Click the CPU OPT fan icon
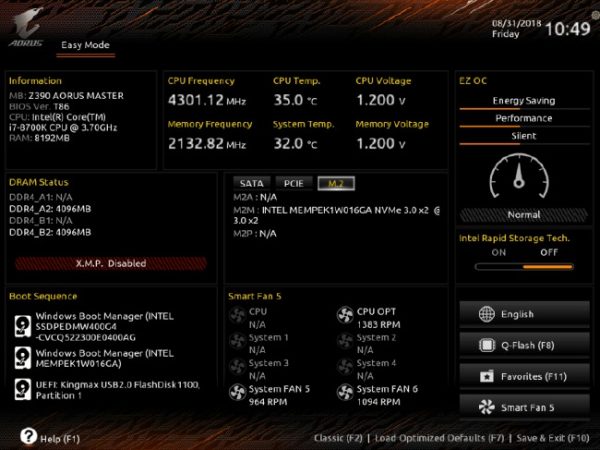The image size is (600, 450). coord(345,315)
